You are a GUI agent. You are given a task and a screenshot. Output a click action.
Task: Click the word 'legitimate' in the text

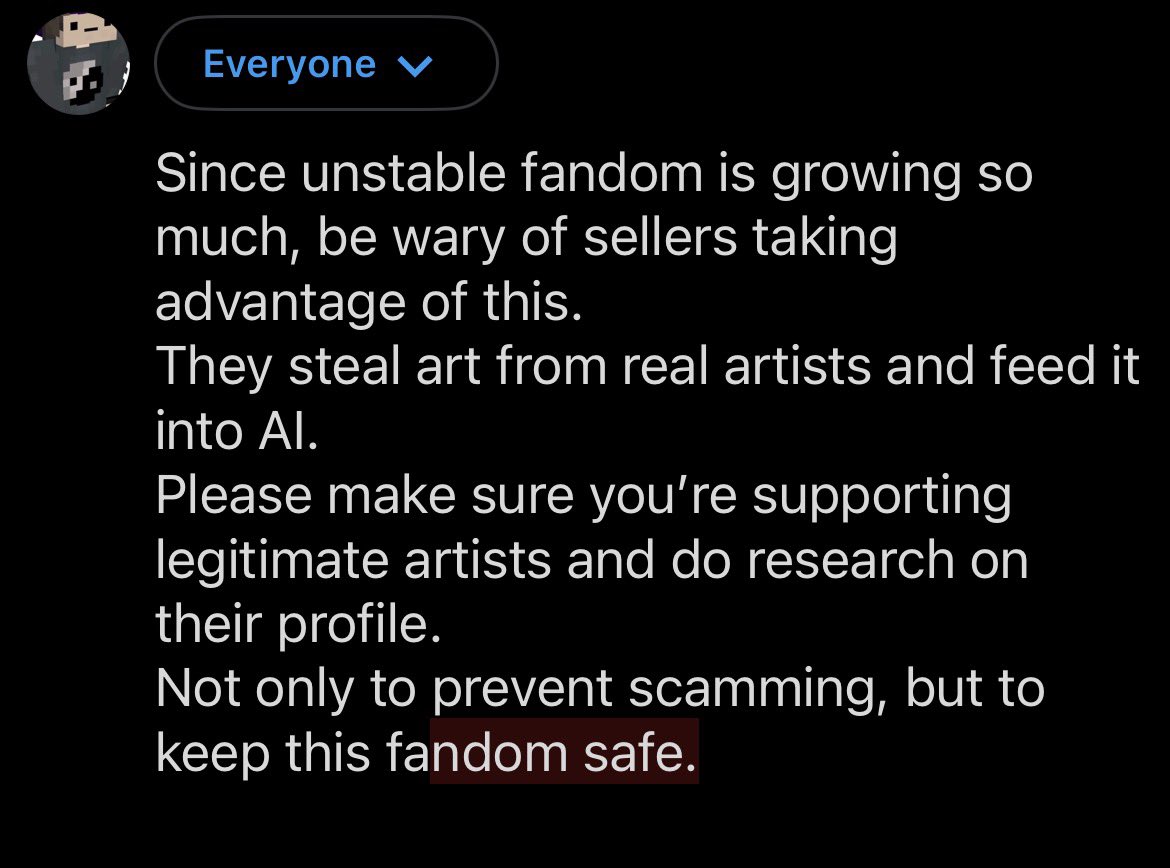tap(272, 561)
